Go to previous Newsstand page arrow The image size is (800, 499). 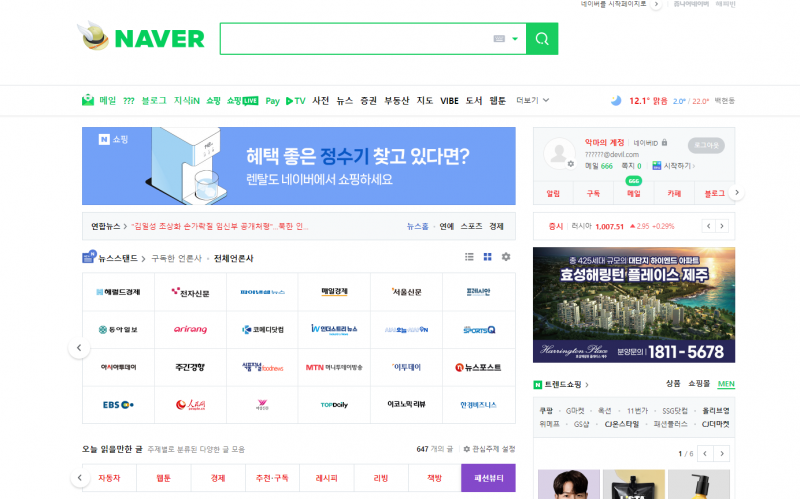tap(79, 348)
